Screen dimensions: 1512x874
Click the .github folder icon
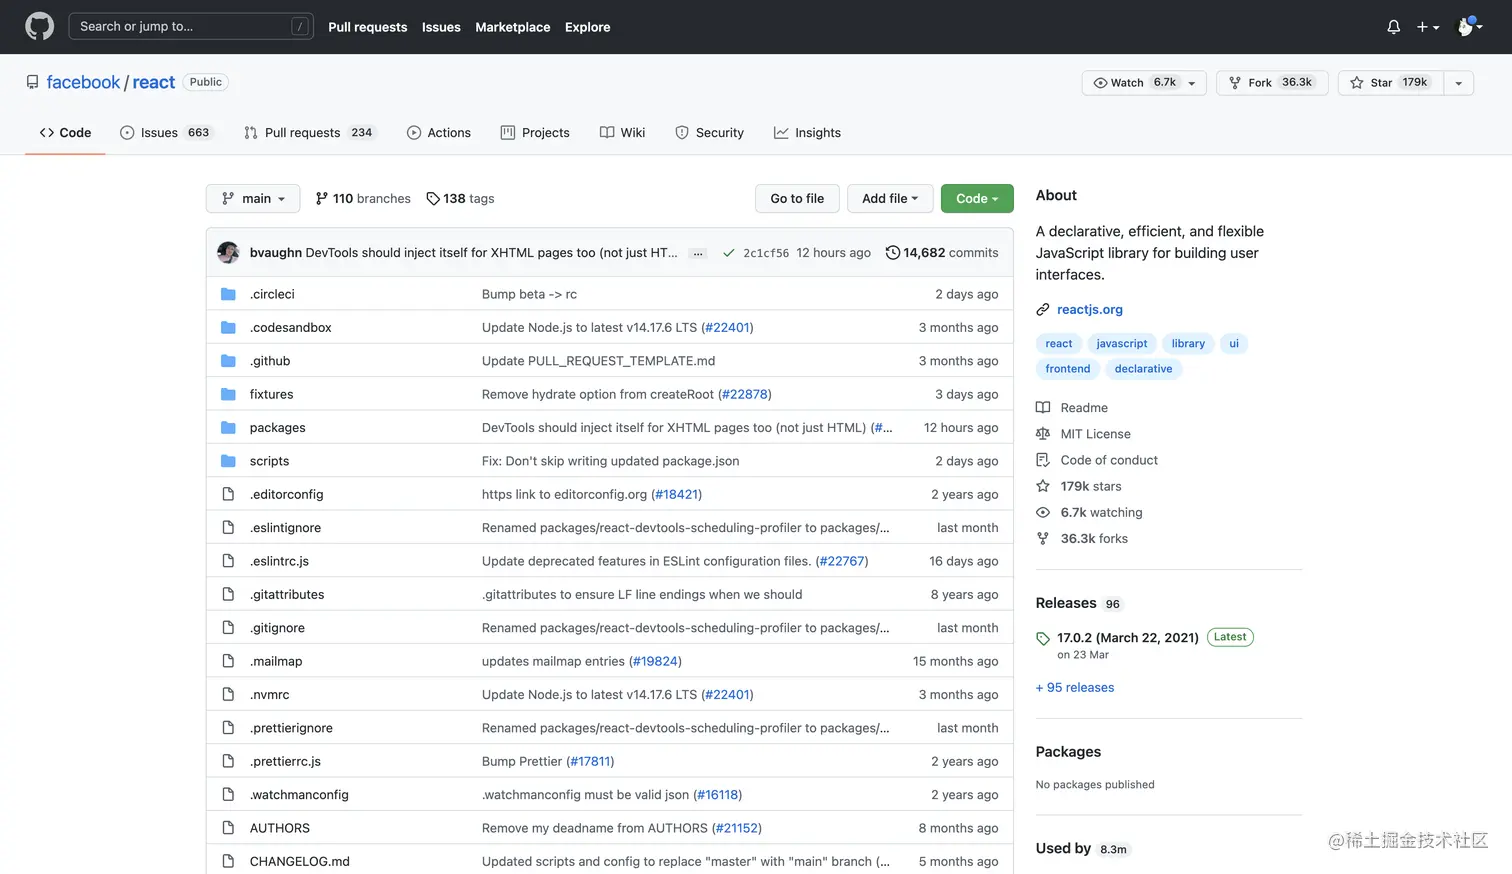(228, 361)
